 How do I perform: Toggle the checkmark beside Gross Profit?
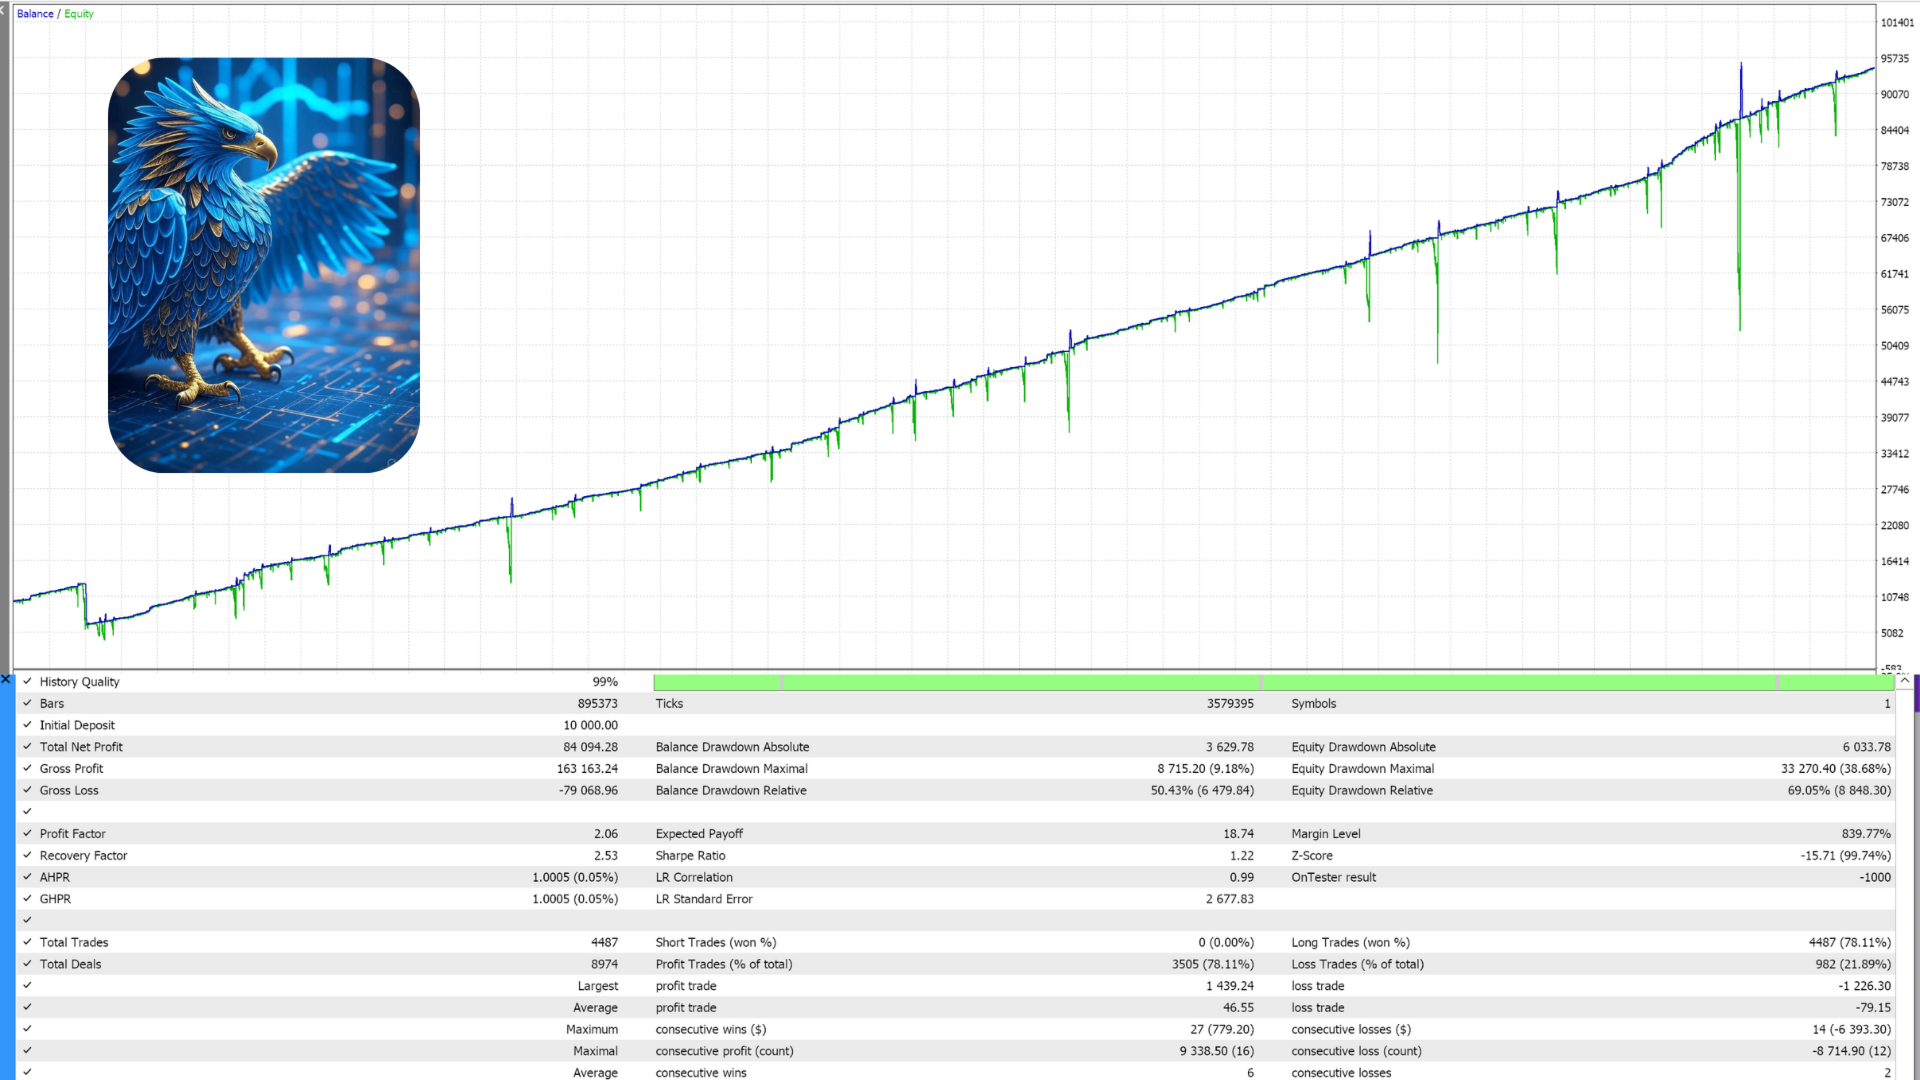point(27,768)
